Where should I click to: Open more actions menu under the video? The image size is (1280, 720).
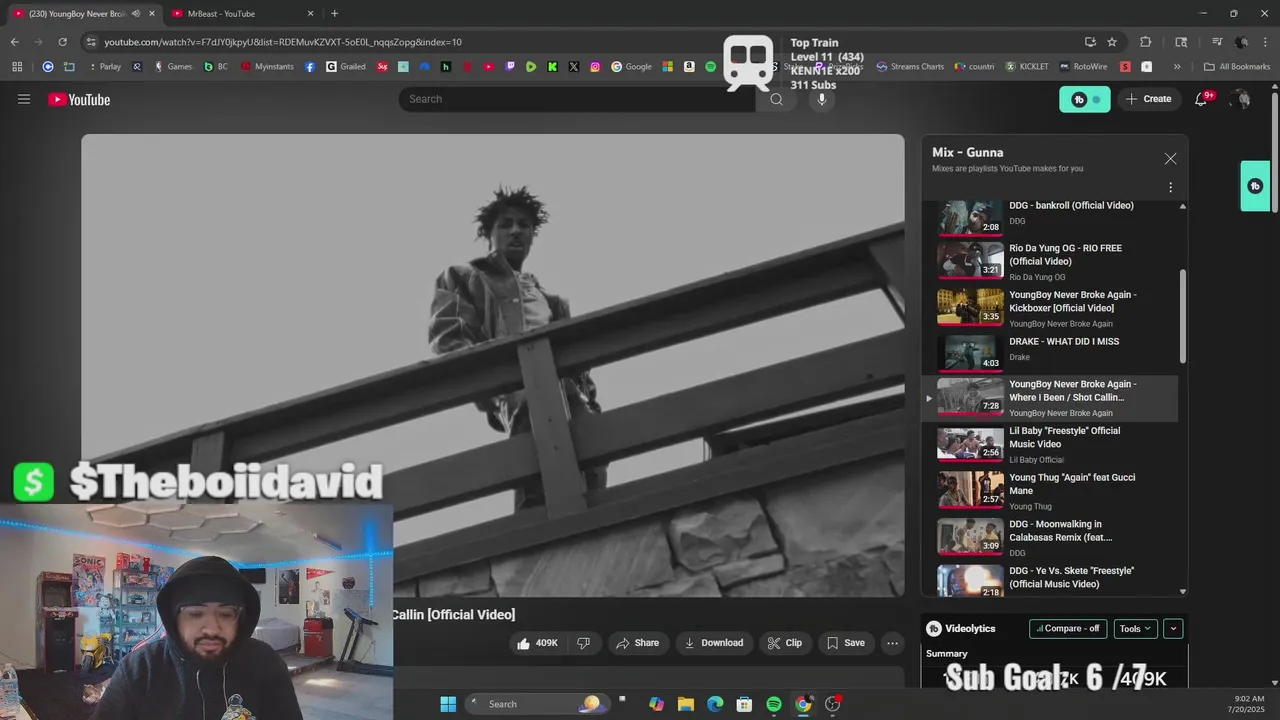[892, 643]
